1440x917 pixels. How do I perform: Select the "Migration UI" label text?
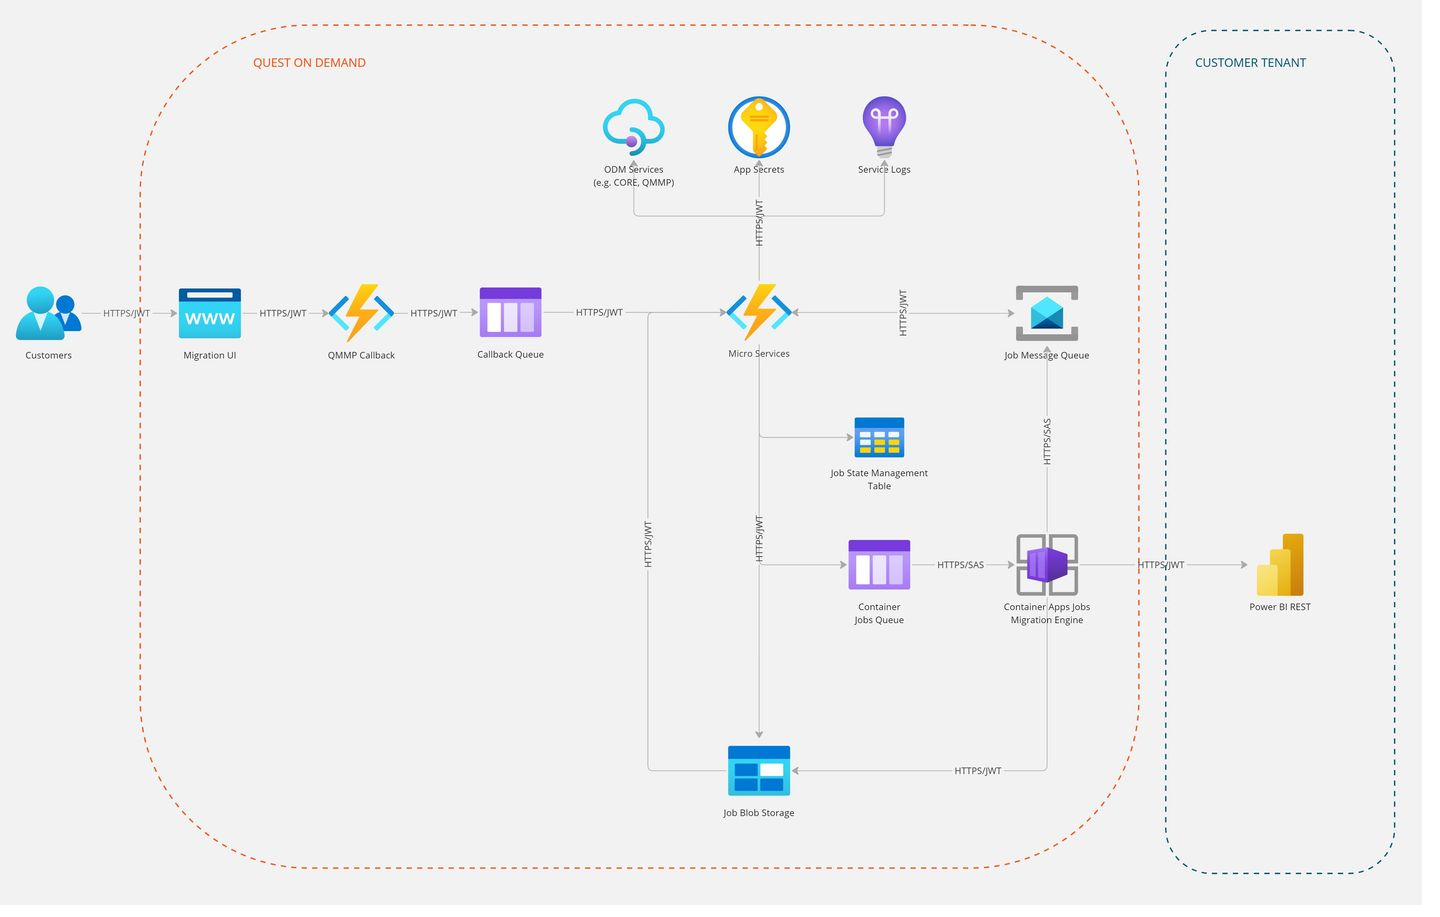(210, 355)
